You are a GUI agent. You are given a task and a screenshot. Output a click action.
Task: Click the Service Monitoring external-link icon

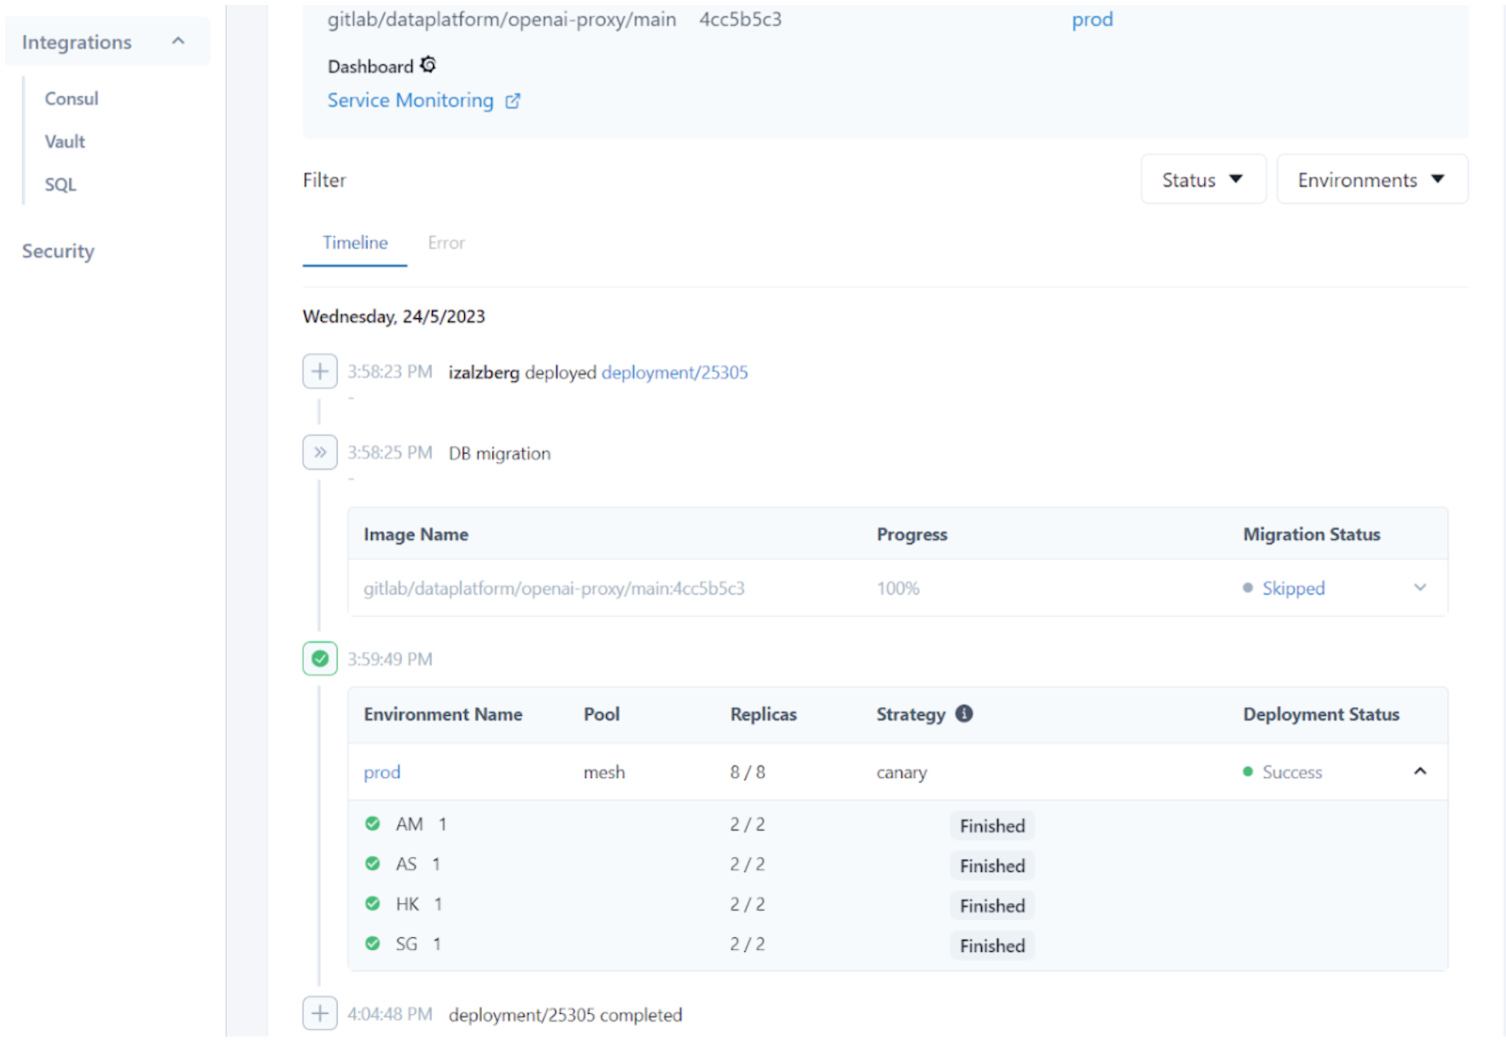(513, 100)
